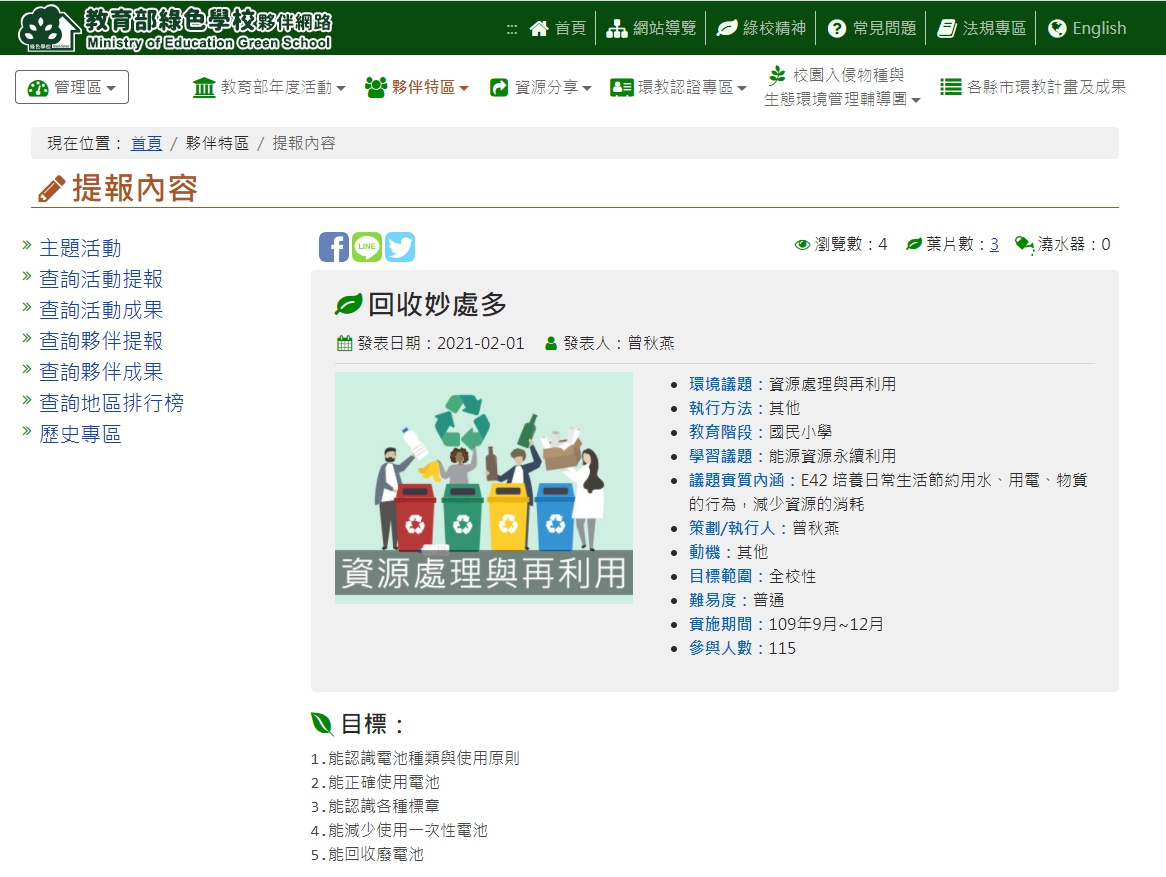The image size is (1166, 877).
Task: Open 各縣市環教計畫及成果 menu item
Action: point(1033,88)
